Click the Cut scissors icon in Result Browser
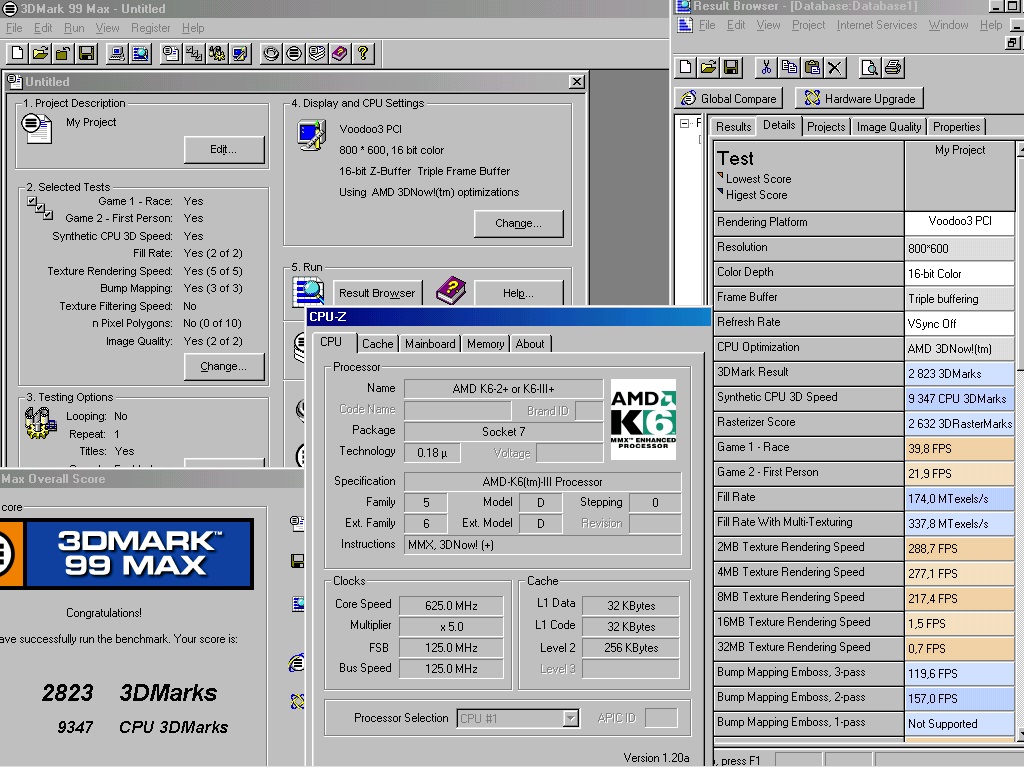 (x=766, y=67)
